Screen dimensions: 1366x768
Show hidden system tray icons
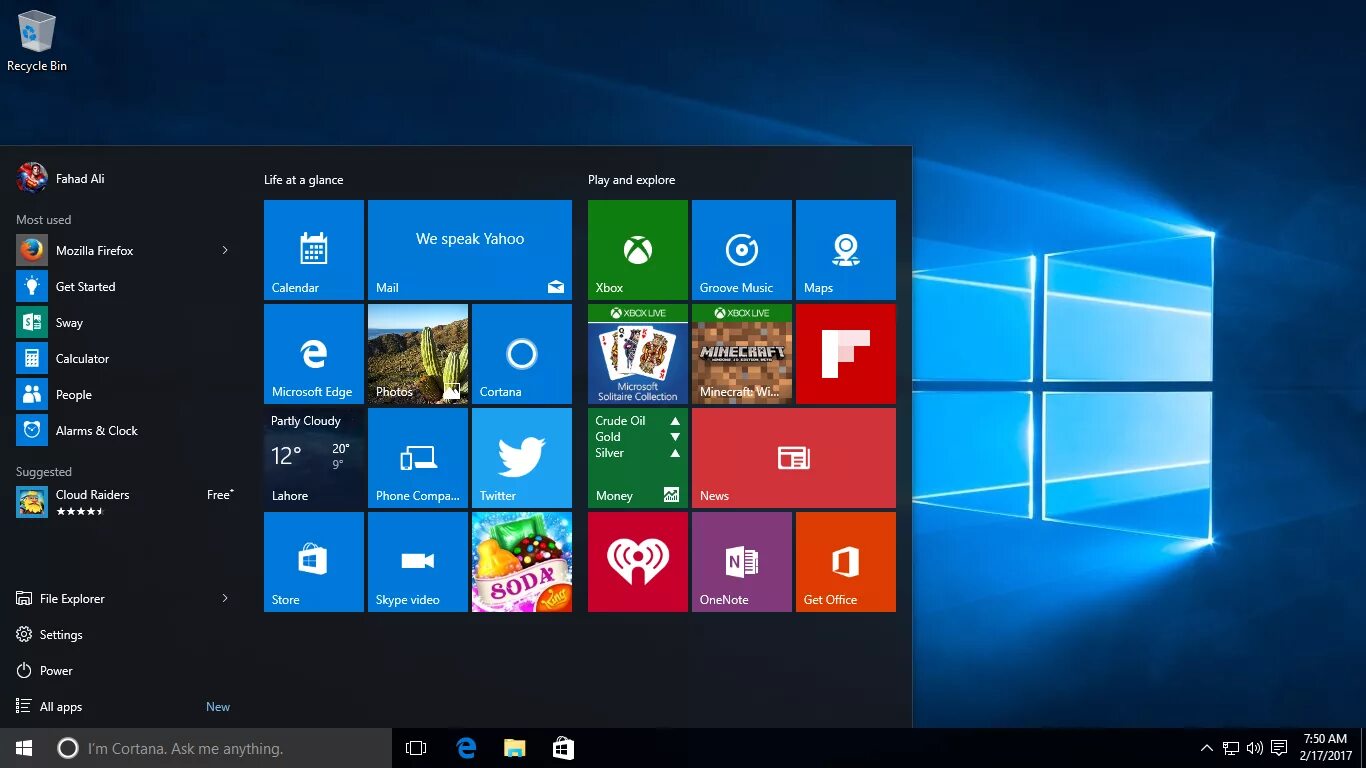[x=1207, y=748]
